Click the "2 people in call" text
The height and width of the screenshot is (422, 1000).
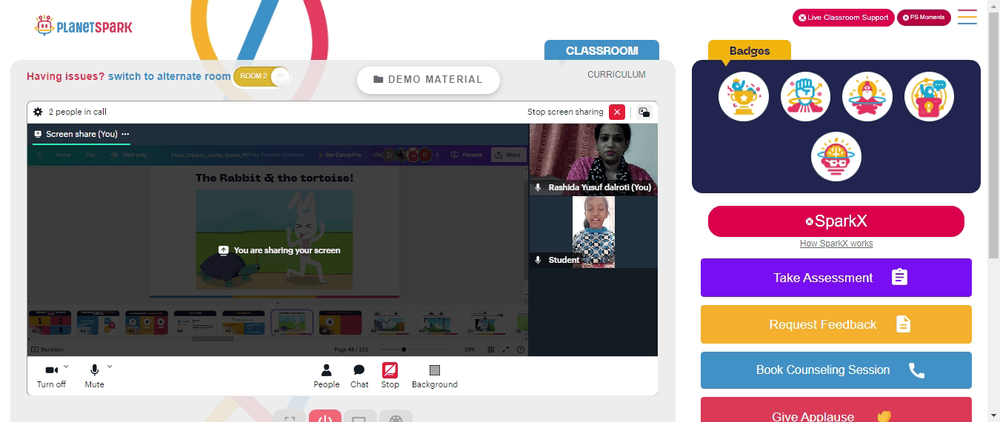(77, 112)
